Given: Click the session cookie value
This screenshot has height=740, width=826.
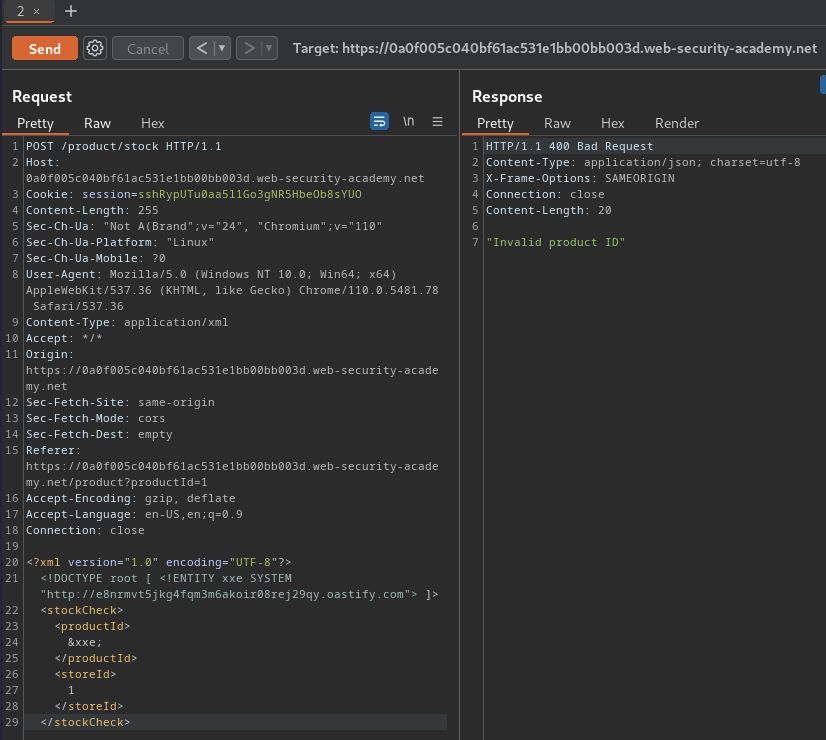Looking at the screenshot, I should pyautogui.click(x=250, y=194).
